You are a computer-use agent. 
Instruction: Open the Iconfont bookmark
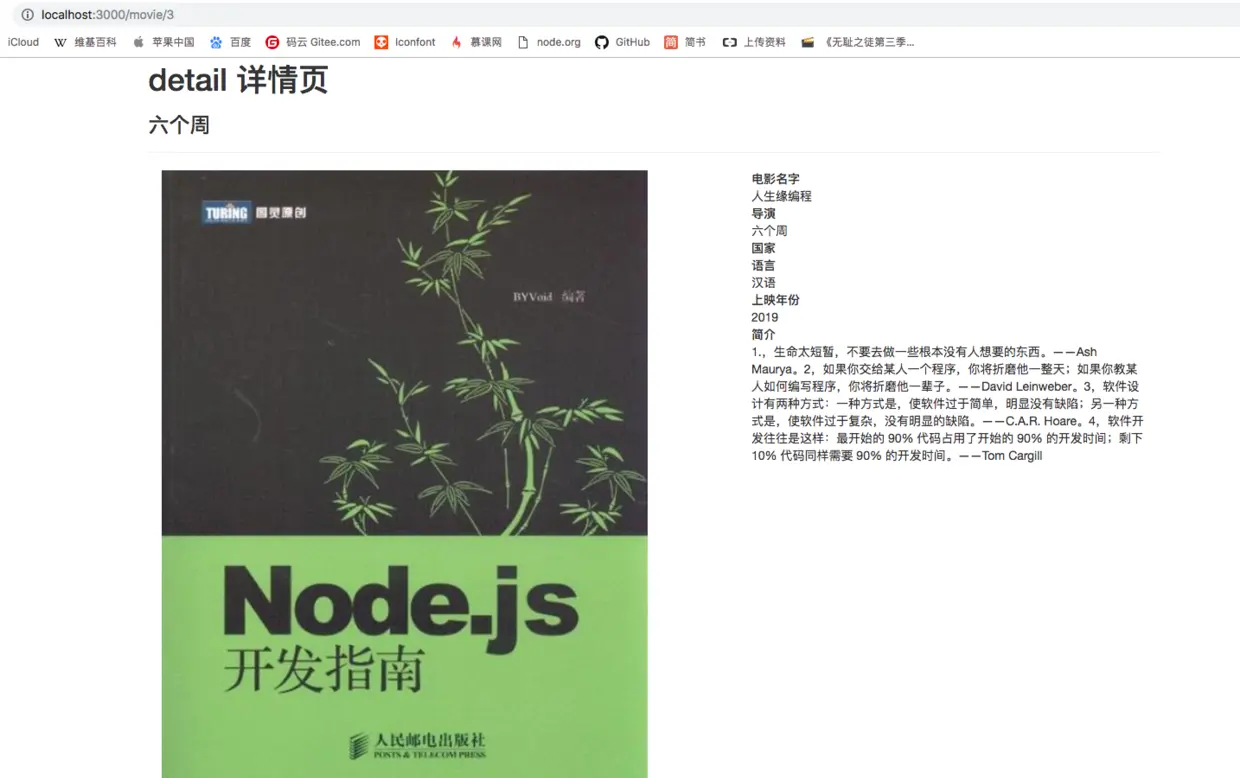[405, 42]
